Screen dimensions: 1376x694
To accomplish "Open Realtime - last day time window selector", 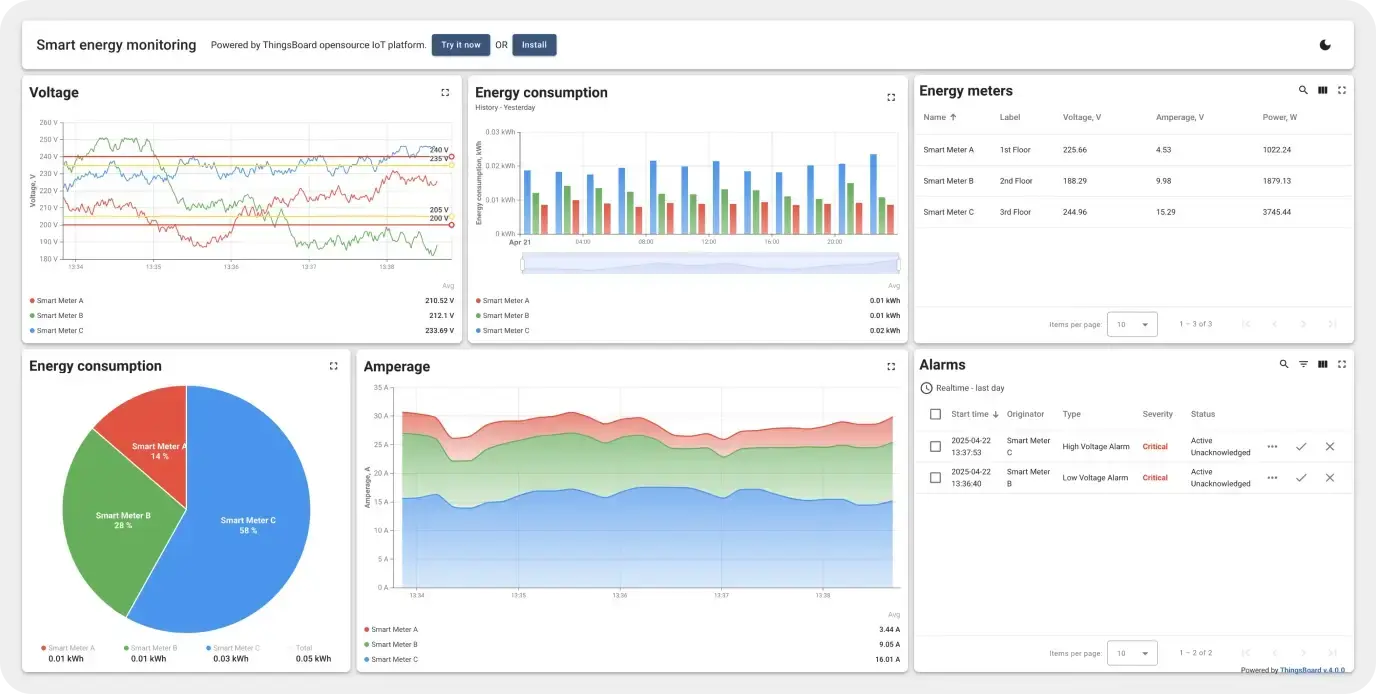I will pyautogui.click(x=962, y=388).
